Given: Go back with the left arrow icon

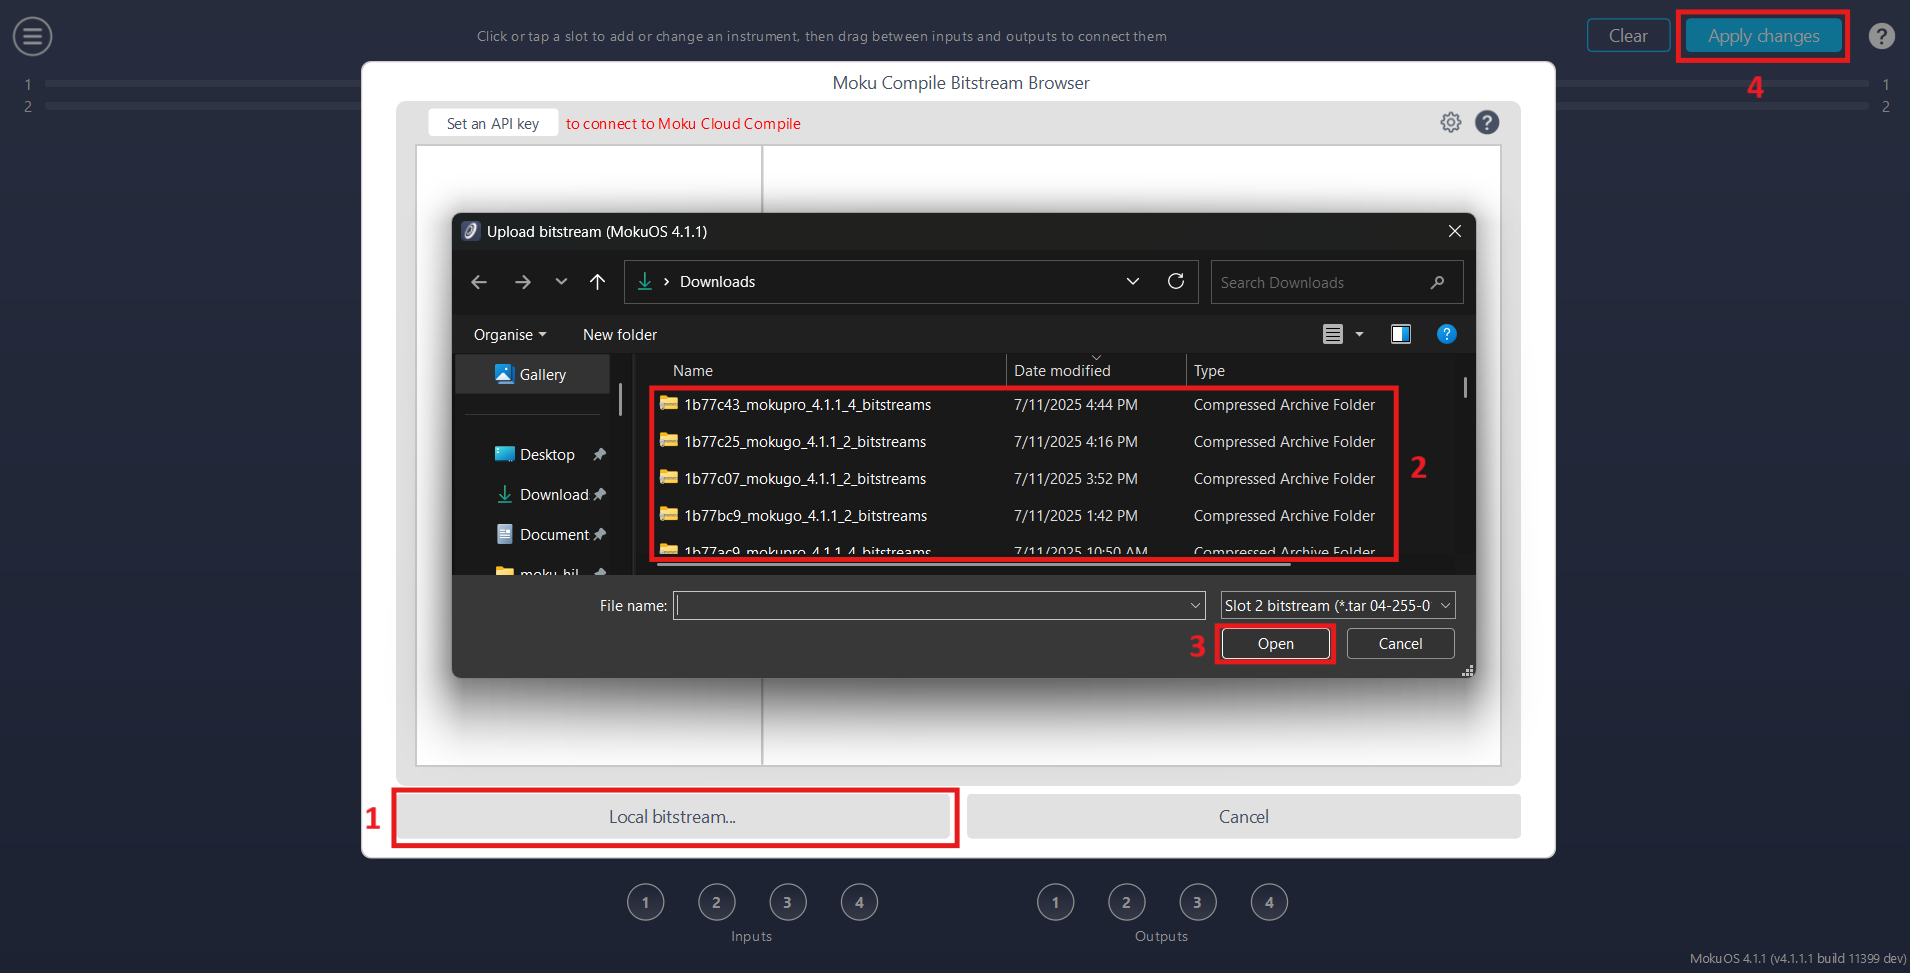Looking at the screenshot, I should point(479,282).
